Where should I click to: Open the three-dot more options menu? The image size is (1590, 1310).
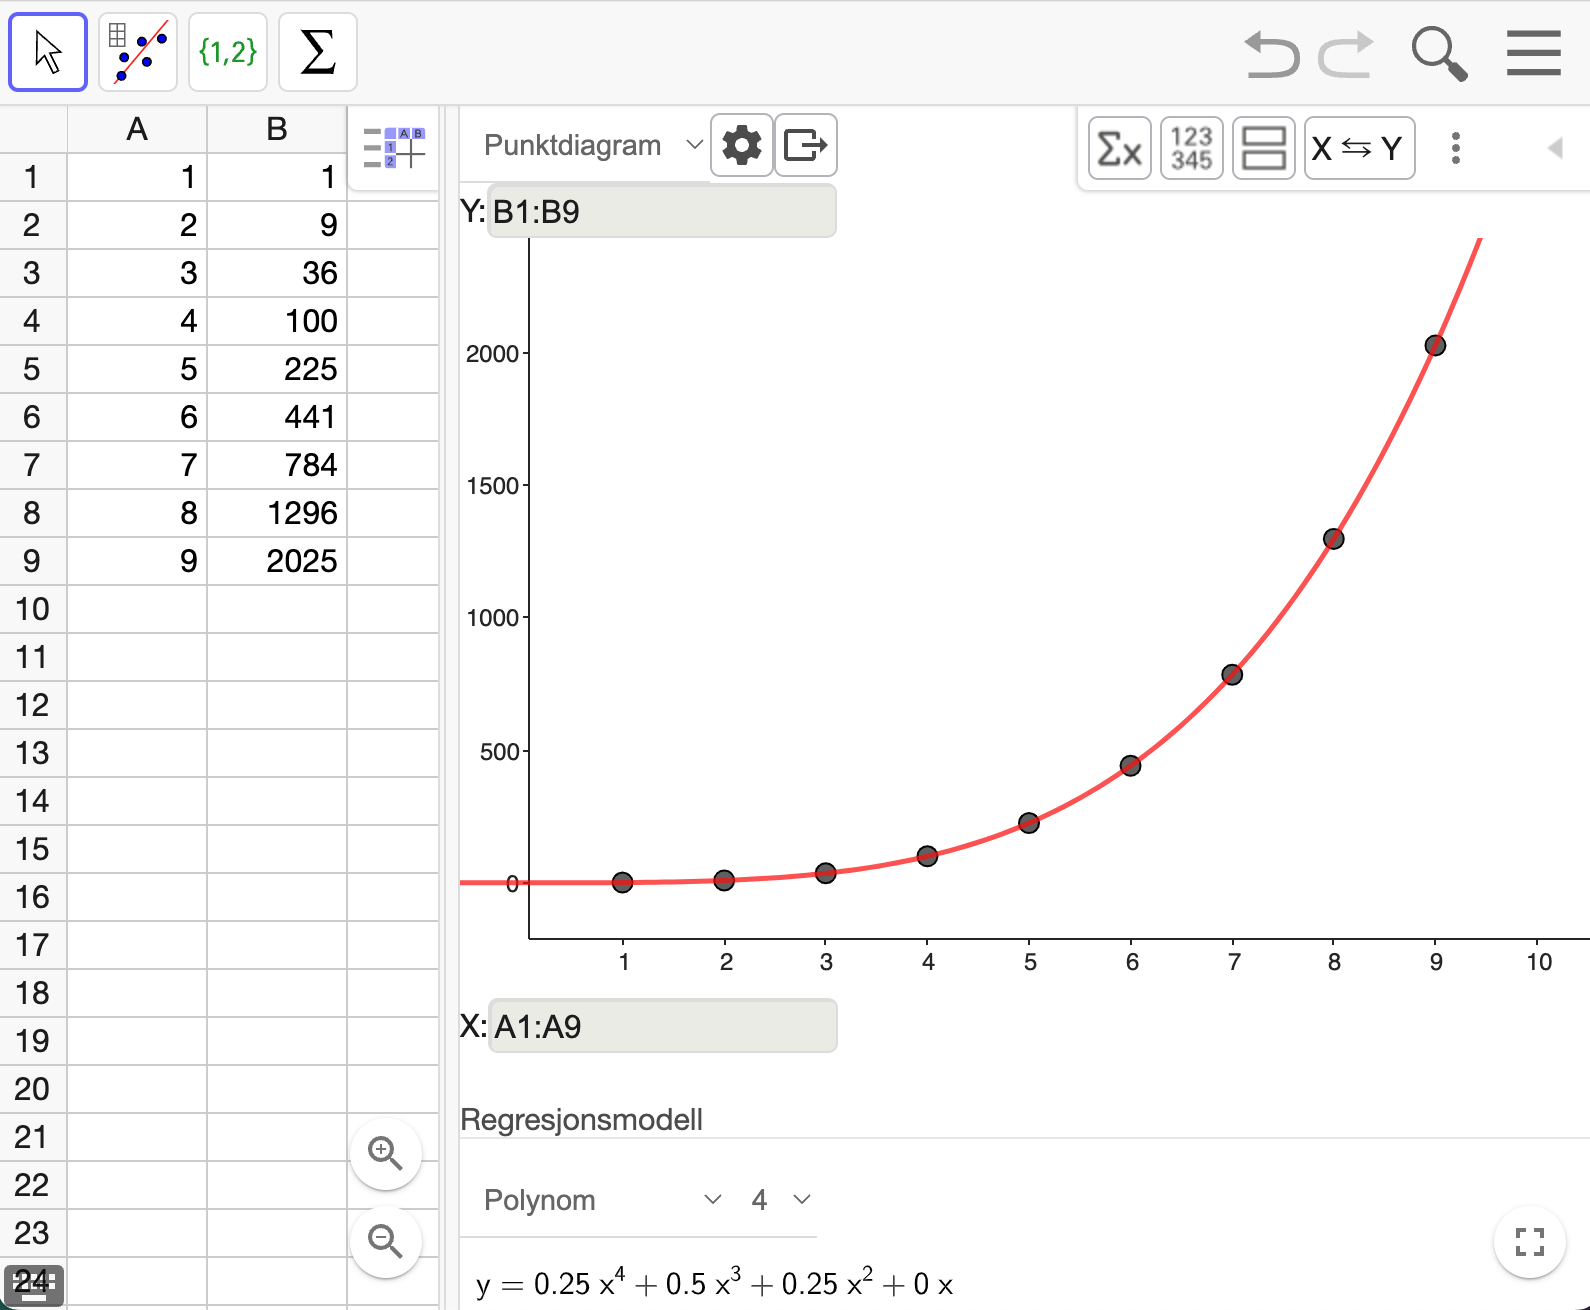1456,149
